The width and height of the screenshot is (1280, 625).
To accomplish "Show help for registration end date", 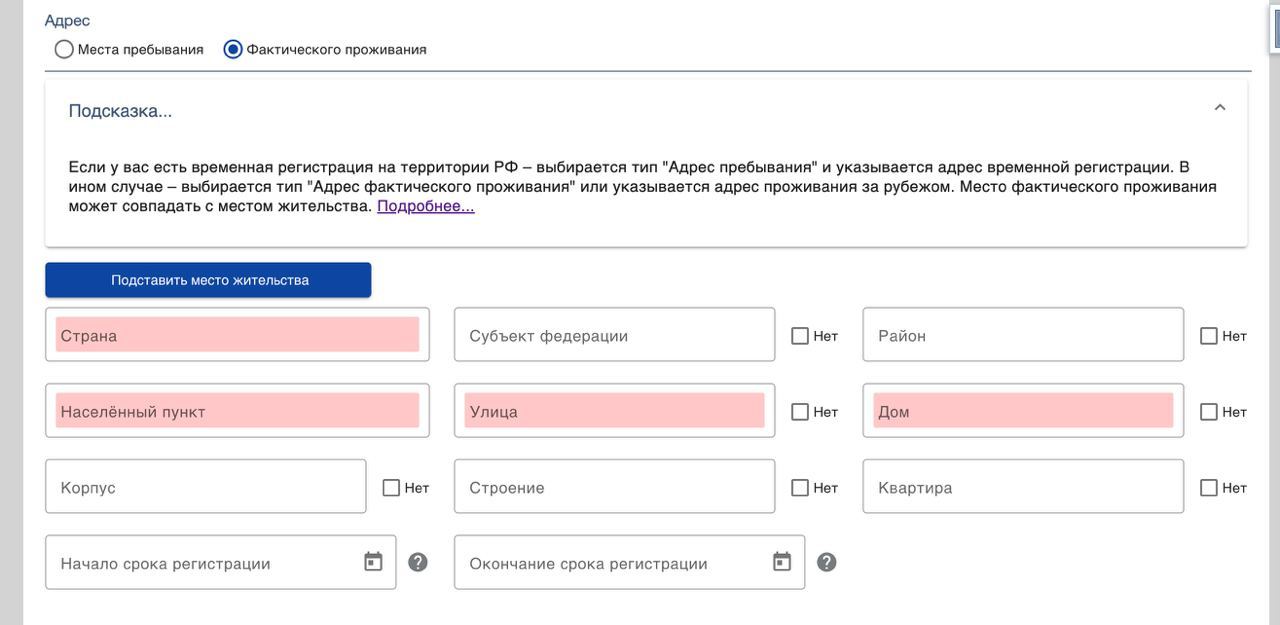I will coord(827,562).
